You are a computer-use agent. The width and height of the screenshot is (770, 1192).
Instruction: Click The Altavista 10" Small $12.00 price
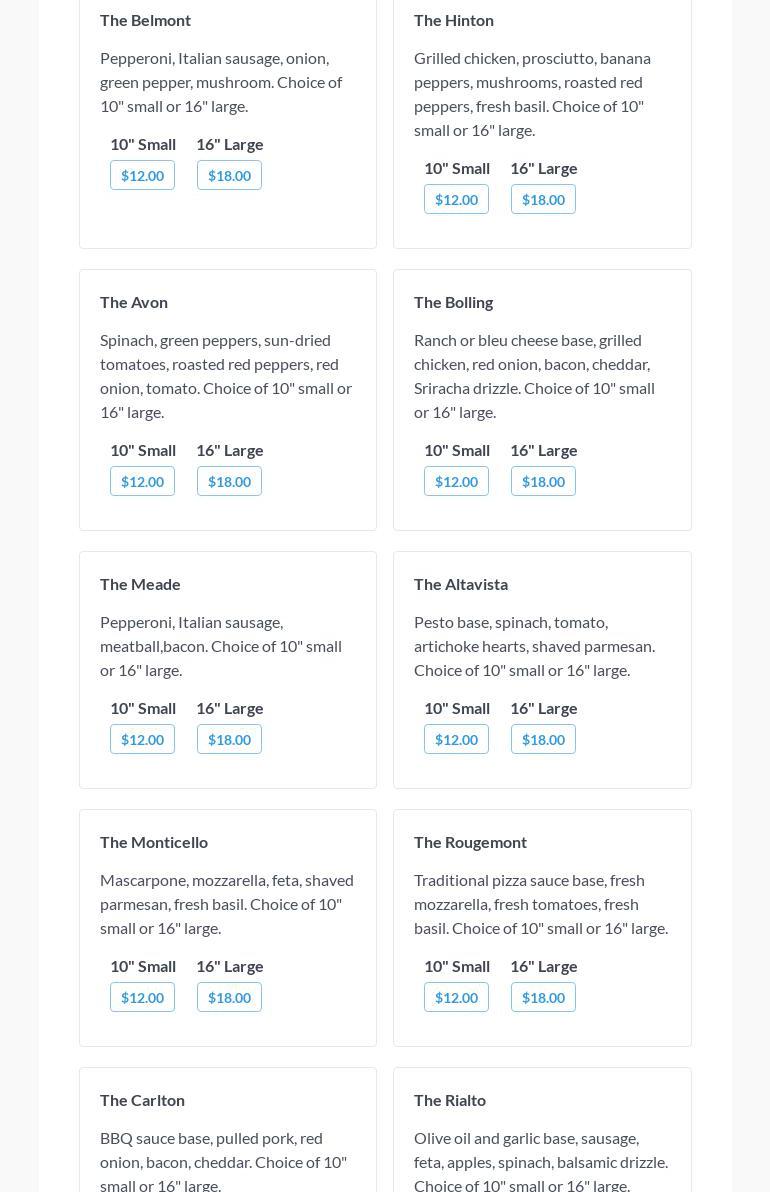pyautogui.click(x=456, y=740)
